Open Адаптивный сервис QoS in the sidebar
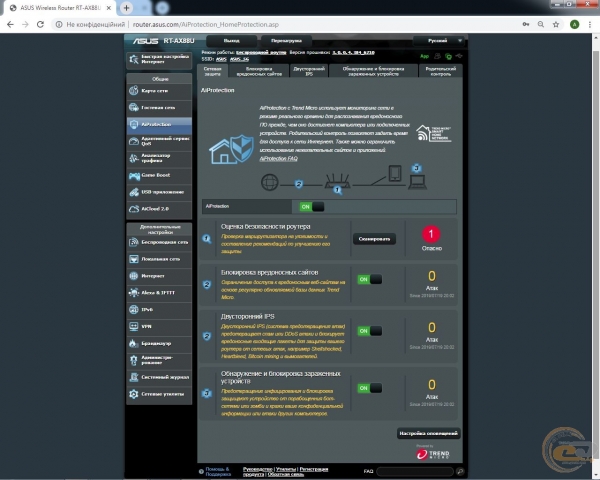The height and width of the screenshot is (480, 600). (x=159, y=141)
